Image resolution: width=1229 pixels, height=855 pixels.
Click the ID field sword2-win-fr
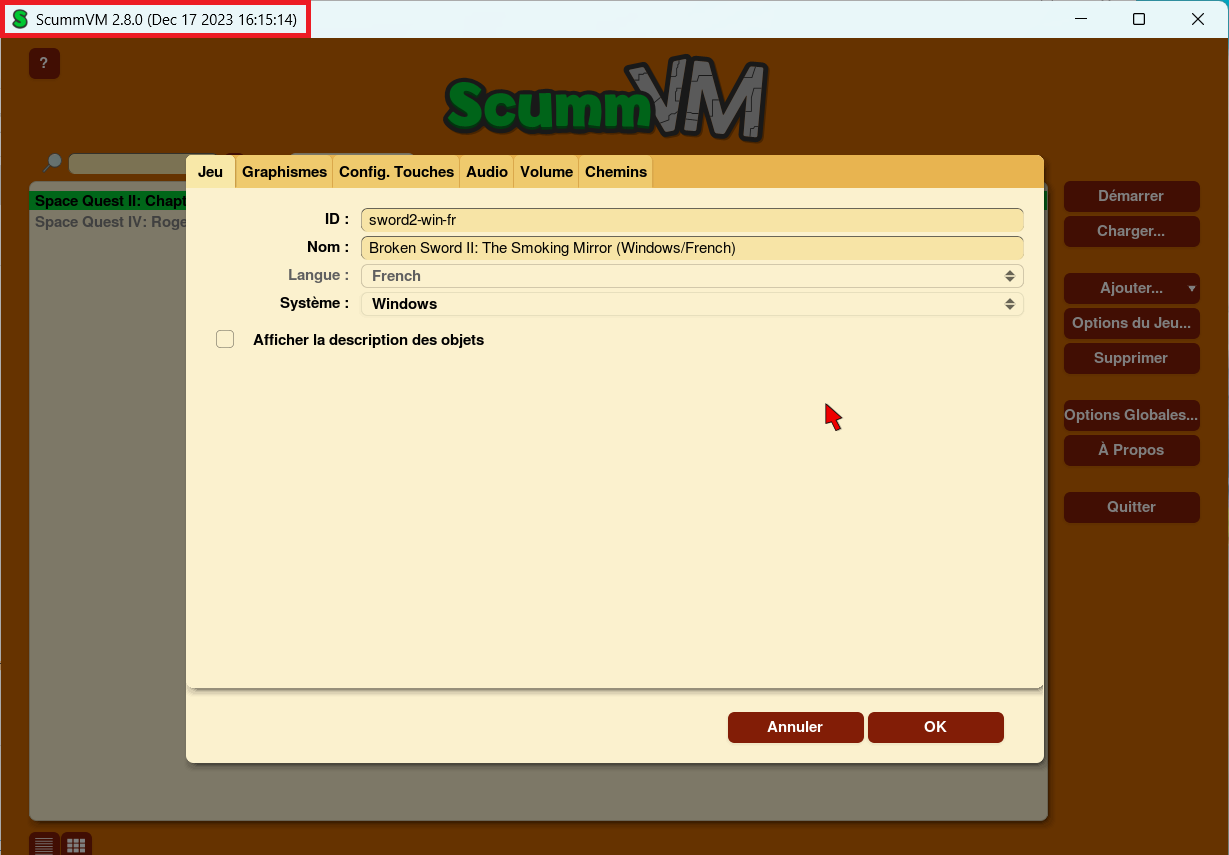[x=692, y=220]
